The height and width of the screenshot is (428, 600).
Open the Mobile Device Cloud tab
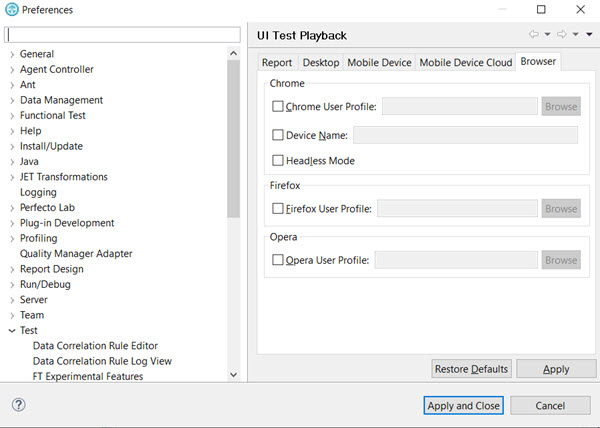tap(466, 62)
